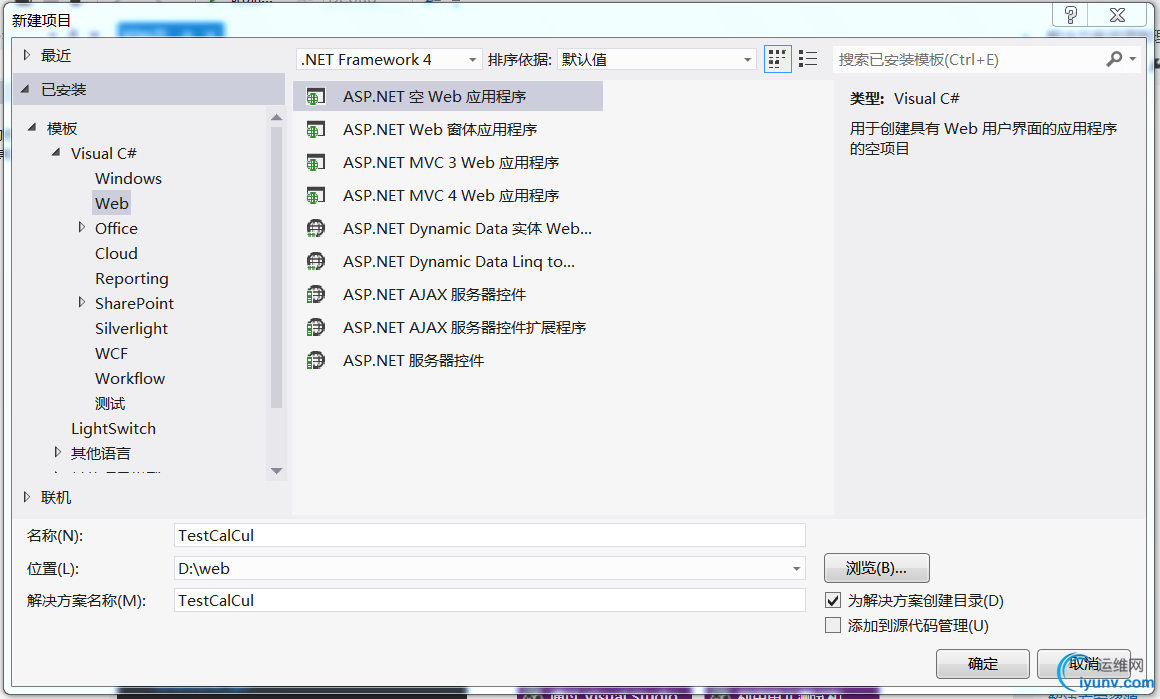
Task: Click the ASP.NET MVC 3 Web template icon
Action: click(x=316, y=163)
